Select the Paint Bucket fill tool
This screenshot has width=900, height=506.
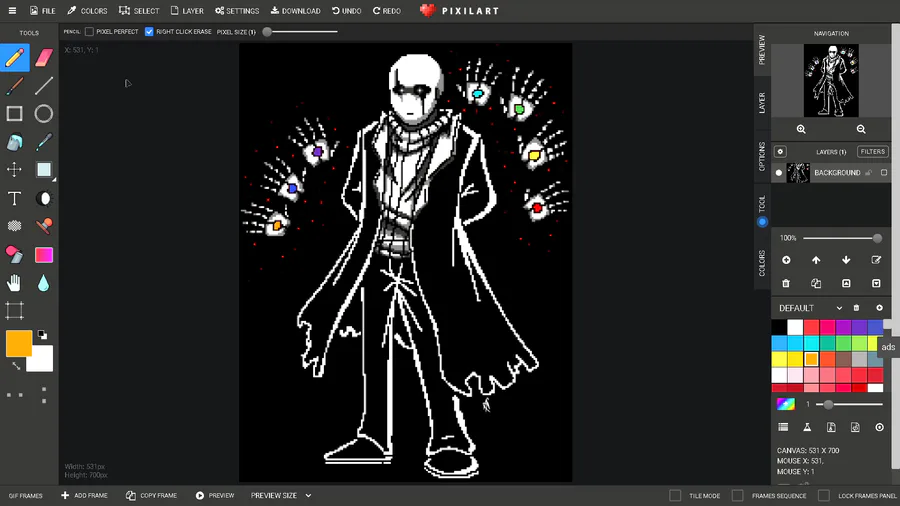coord(15,142)
